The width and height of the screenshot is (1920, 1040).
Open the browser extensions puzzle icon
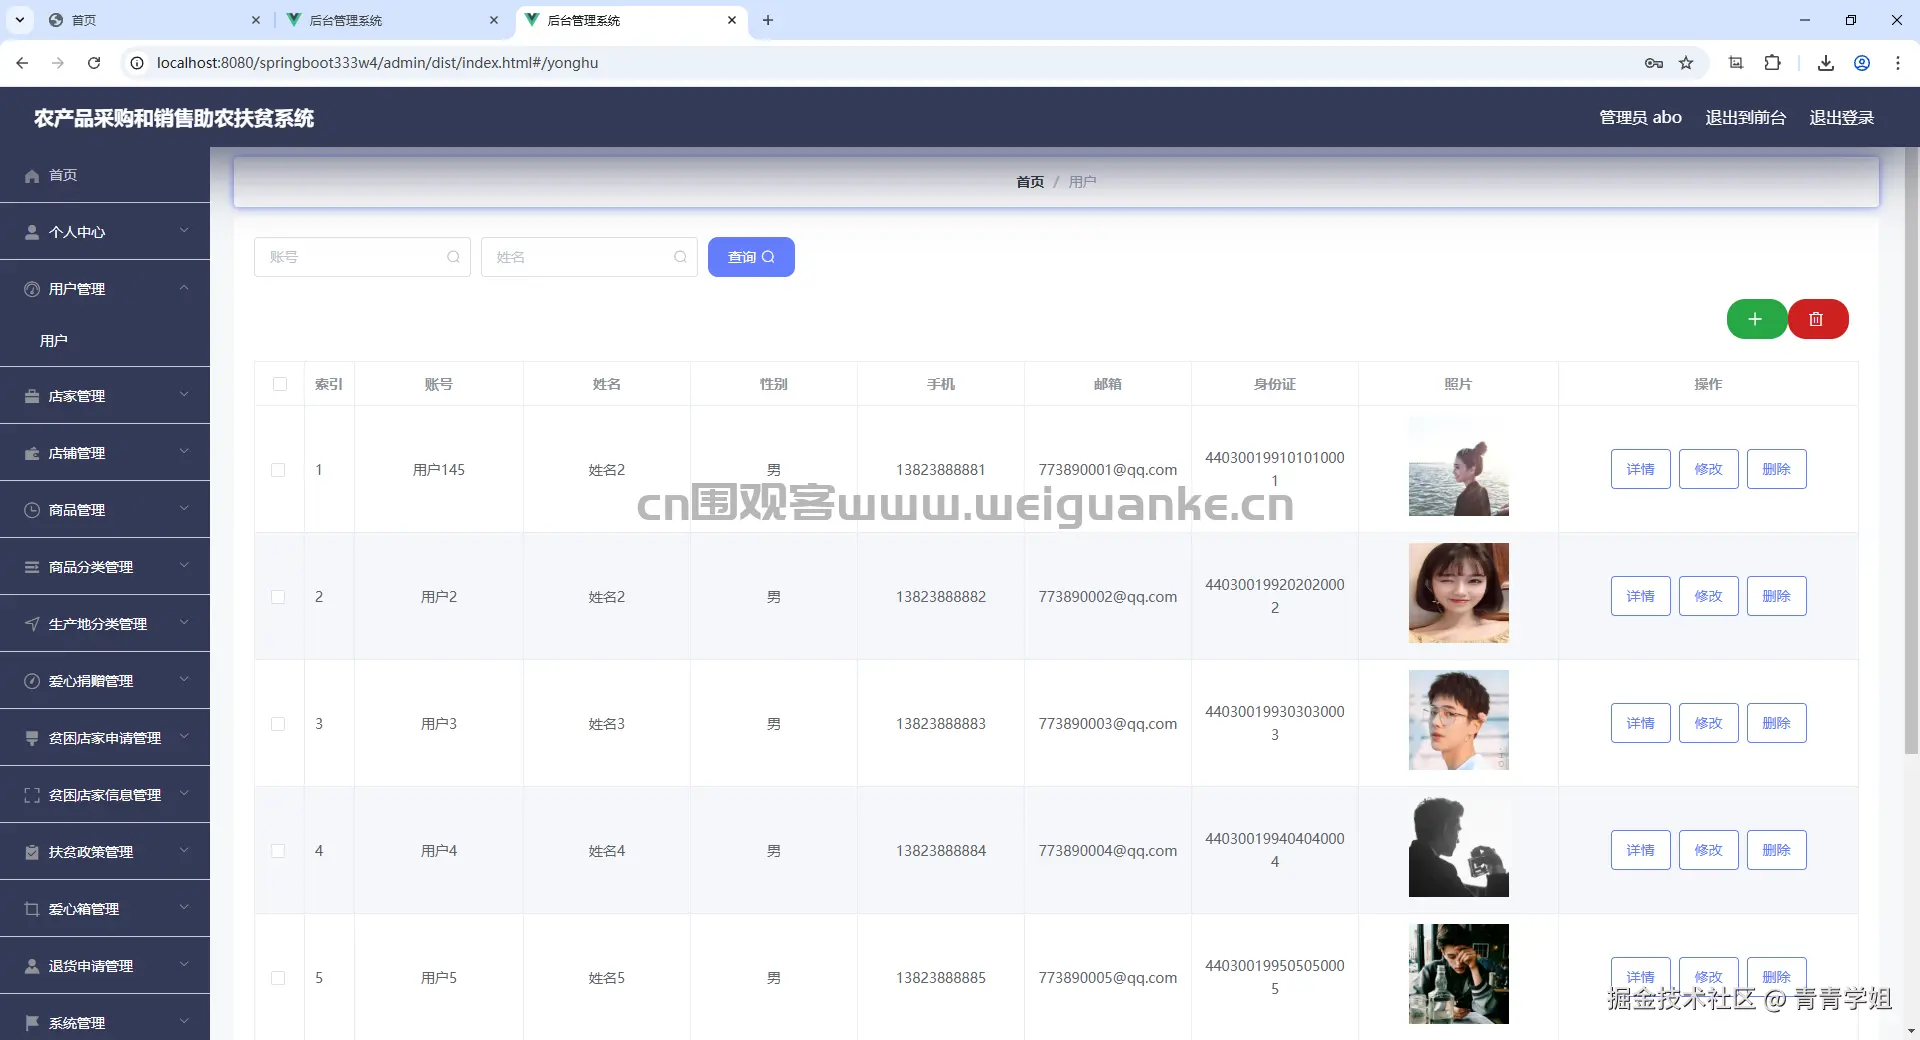[1772, 63]
